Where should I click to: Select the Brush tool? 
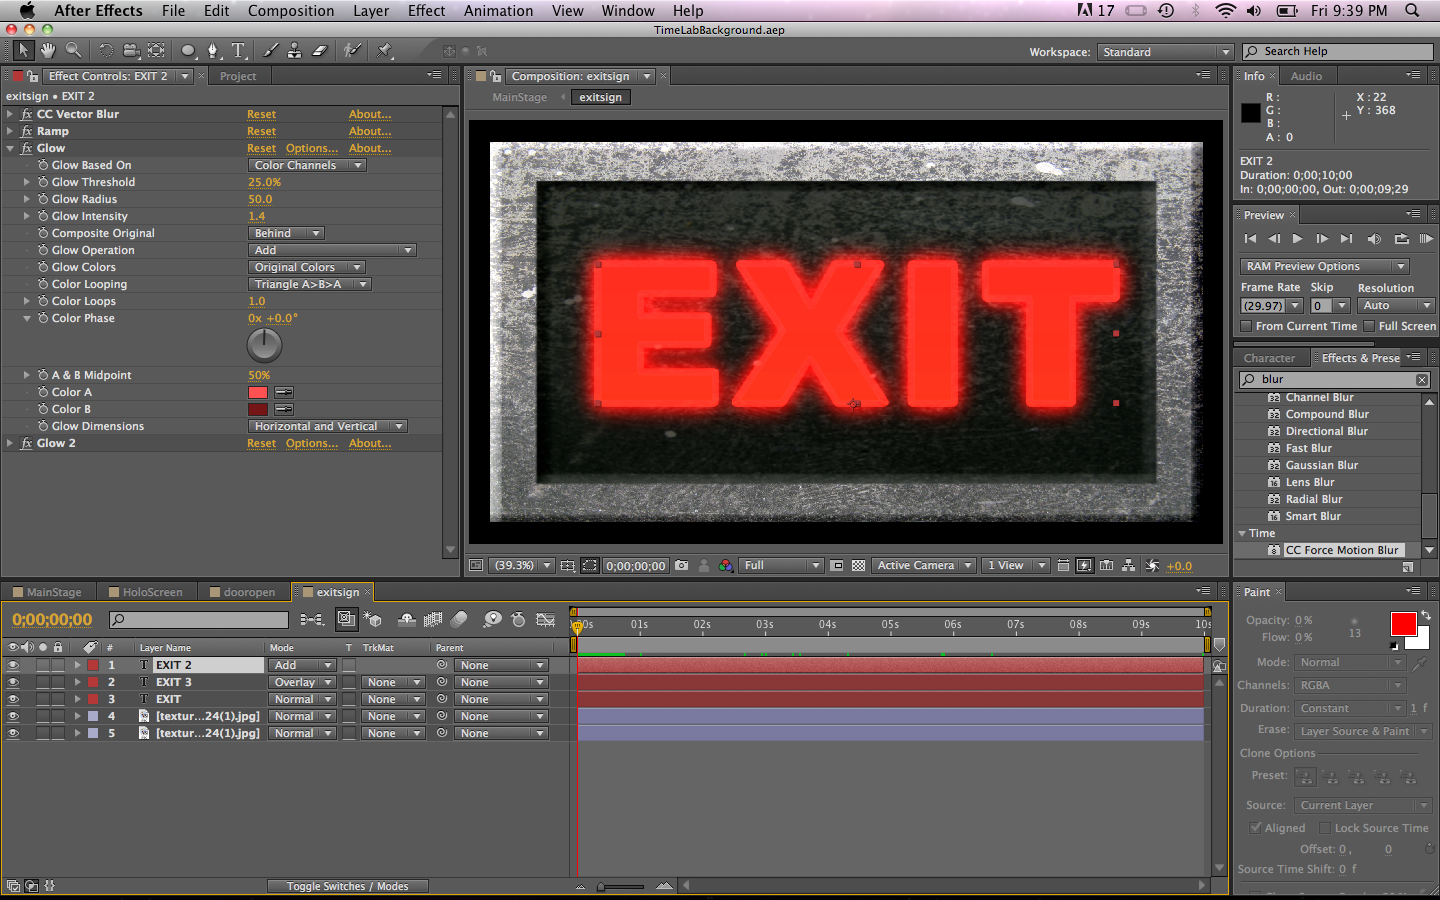(270, 50)
